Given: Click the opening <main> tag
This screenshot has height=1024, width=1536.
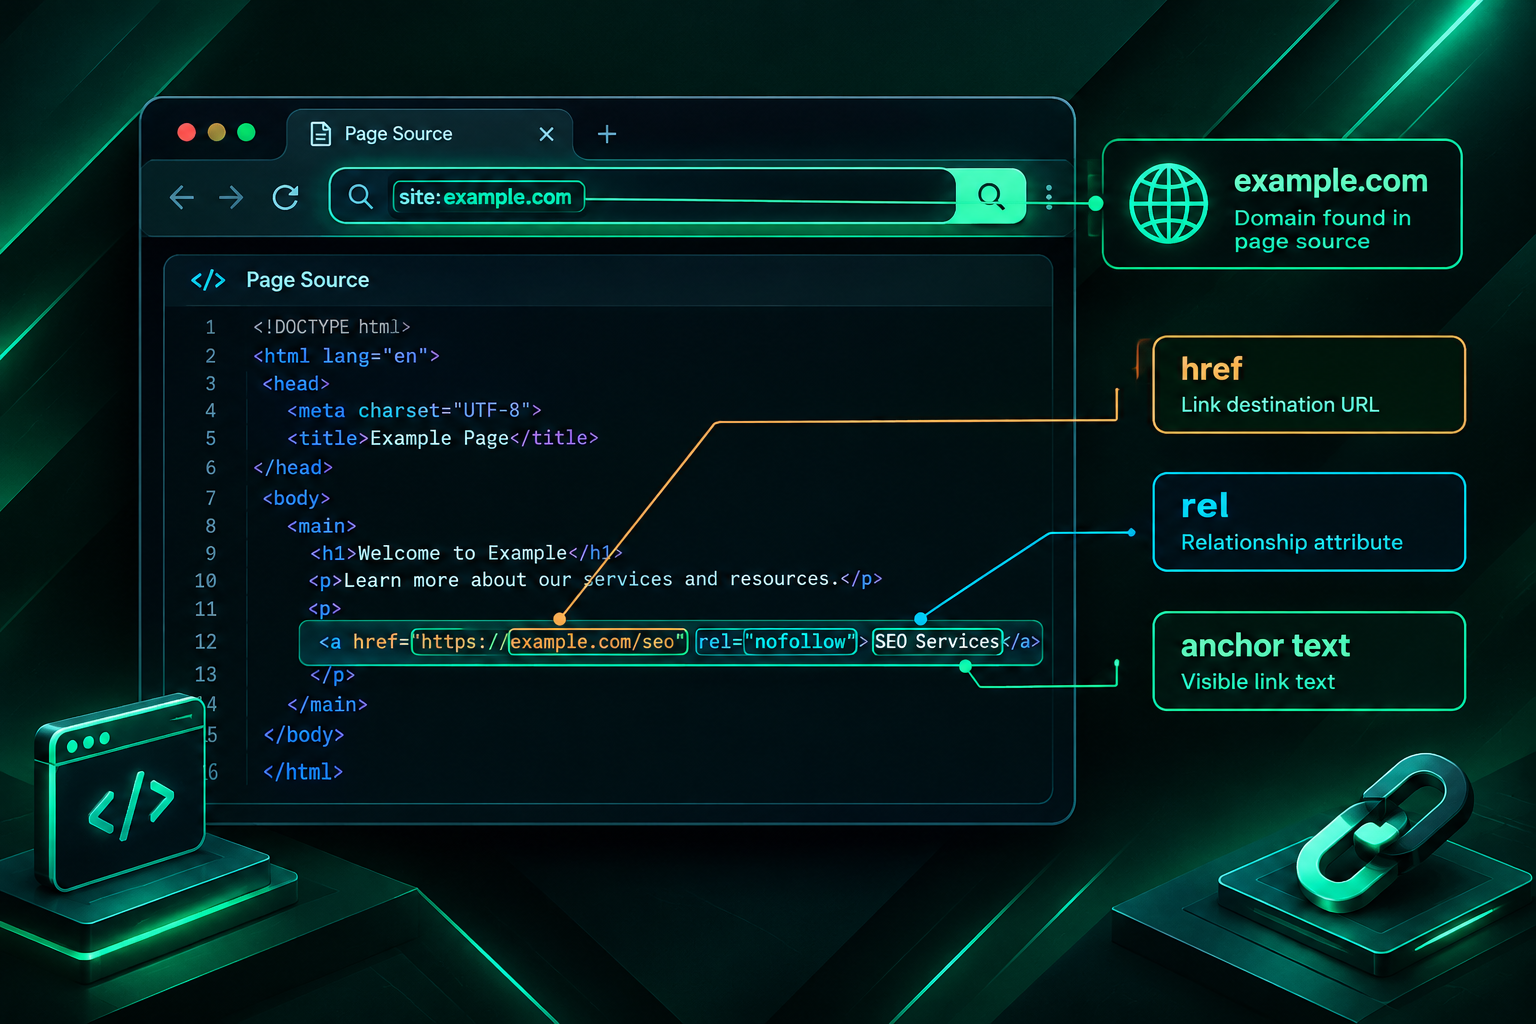Looking at the screenshot, I should tap(321, 526).
